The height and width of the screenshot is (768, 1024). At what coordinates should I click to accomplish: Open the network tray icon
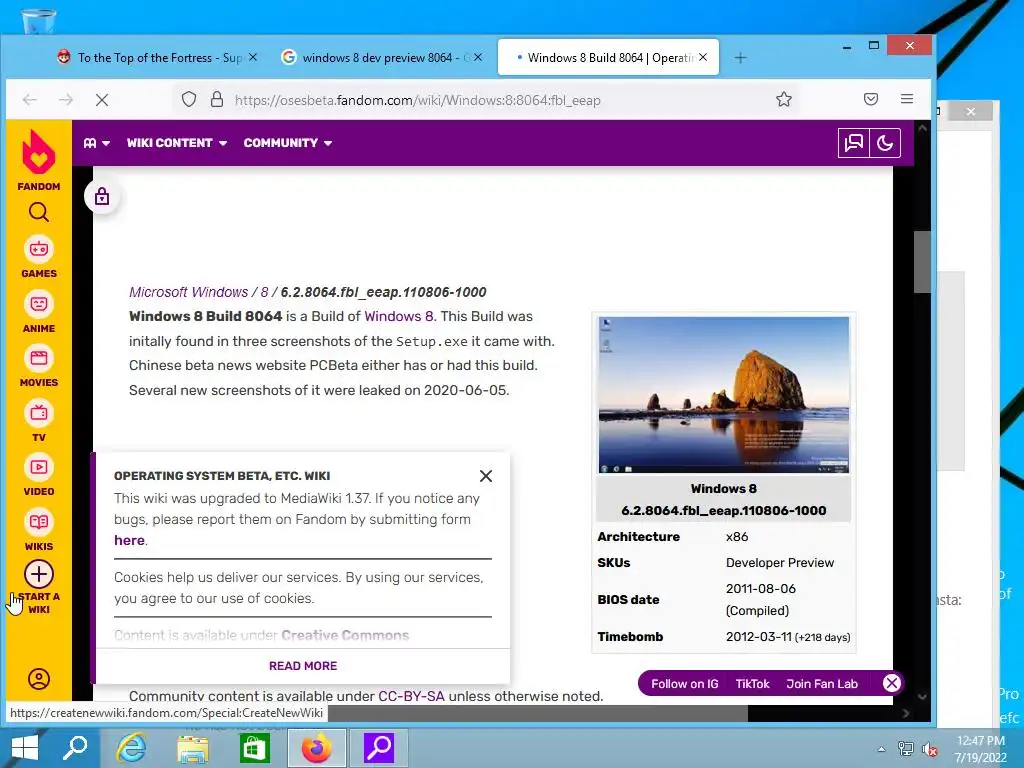point(906,749)
